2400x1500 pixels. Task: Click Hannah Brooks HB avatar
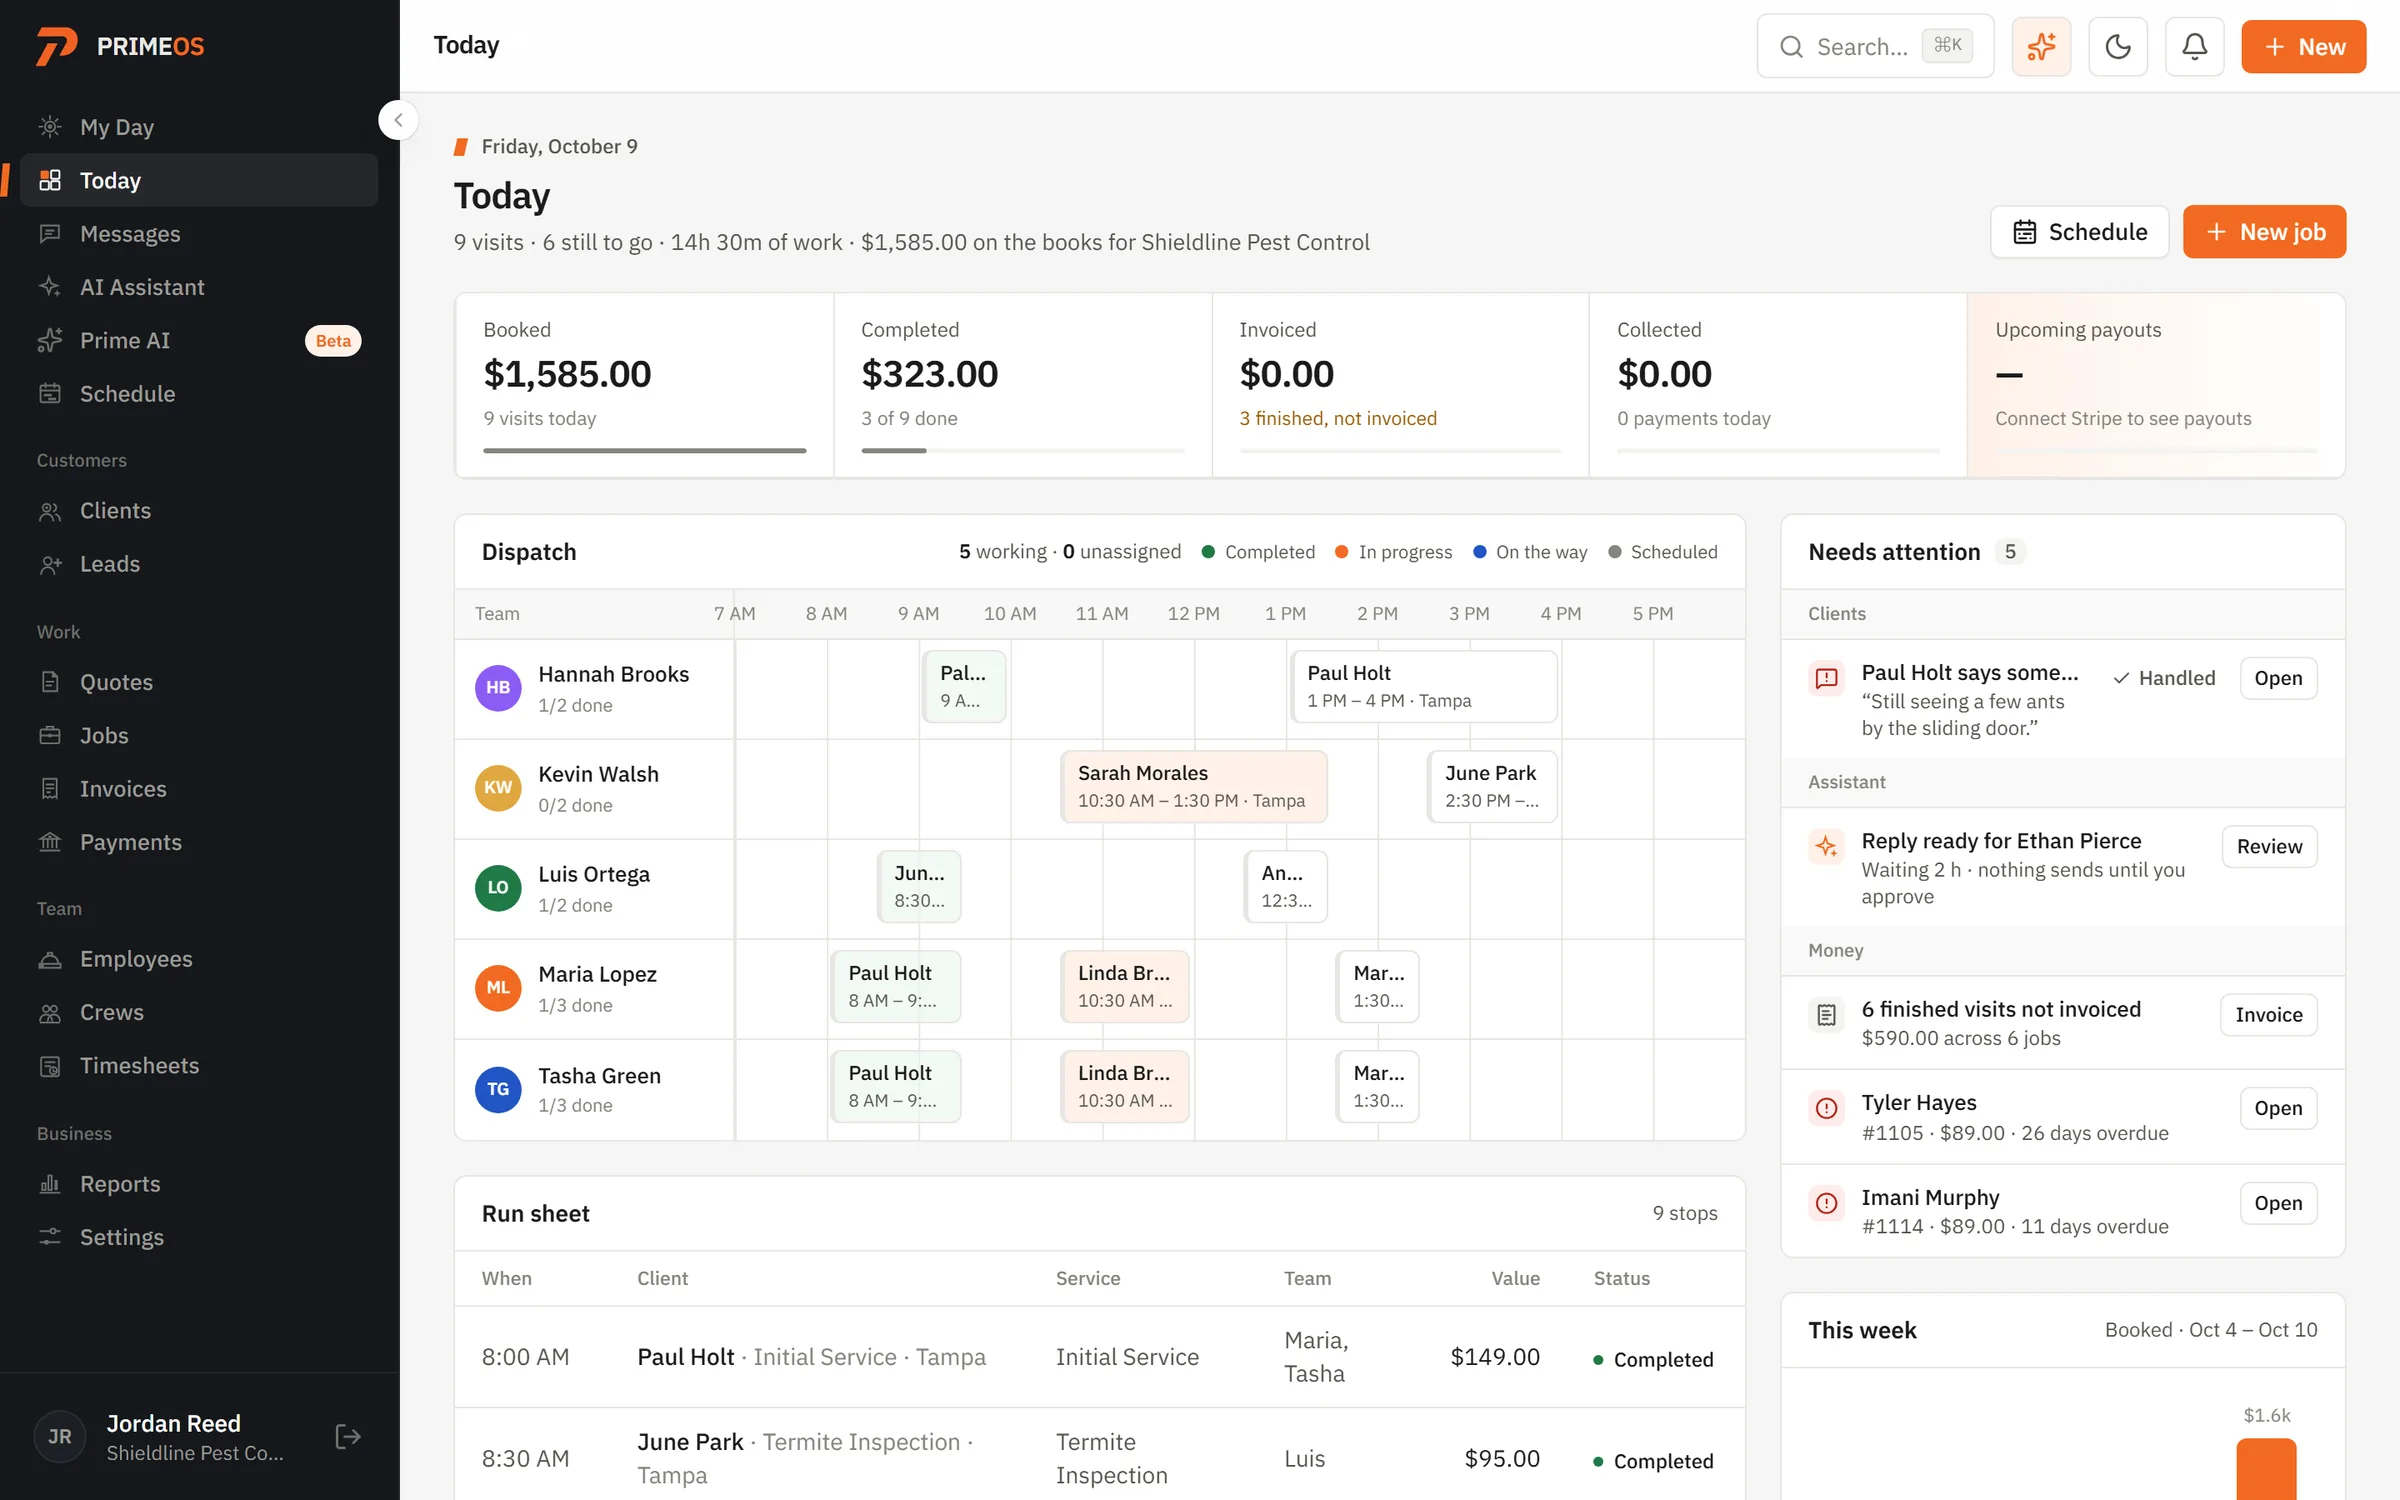pyautogui.click(x=498, y=688)
